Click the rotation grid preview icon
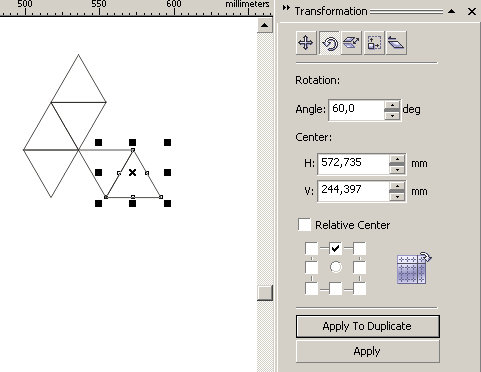 413,268
